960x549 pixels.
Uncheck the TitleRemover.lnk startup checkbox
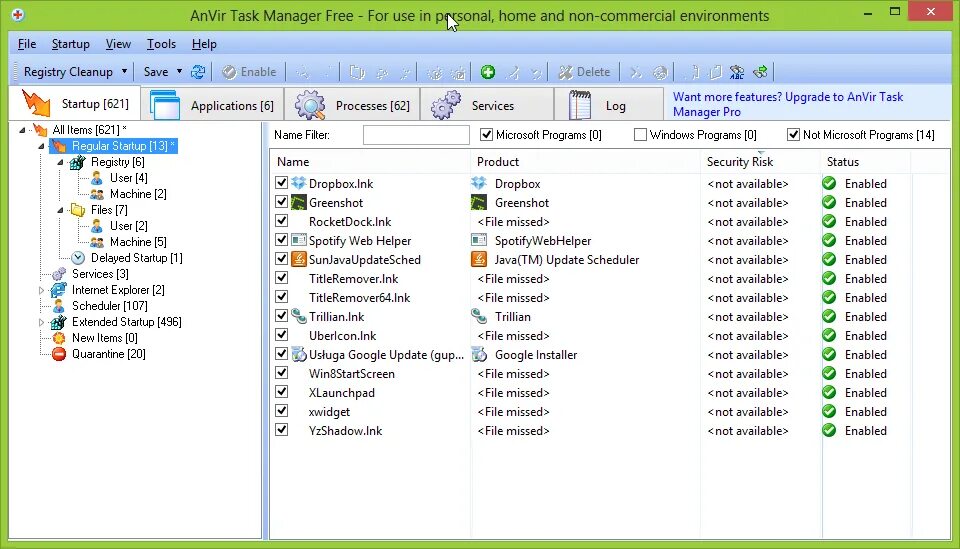tap(281, 277)
